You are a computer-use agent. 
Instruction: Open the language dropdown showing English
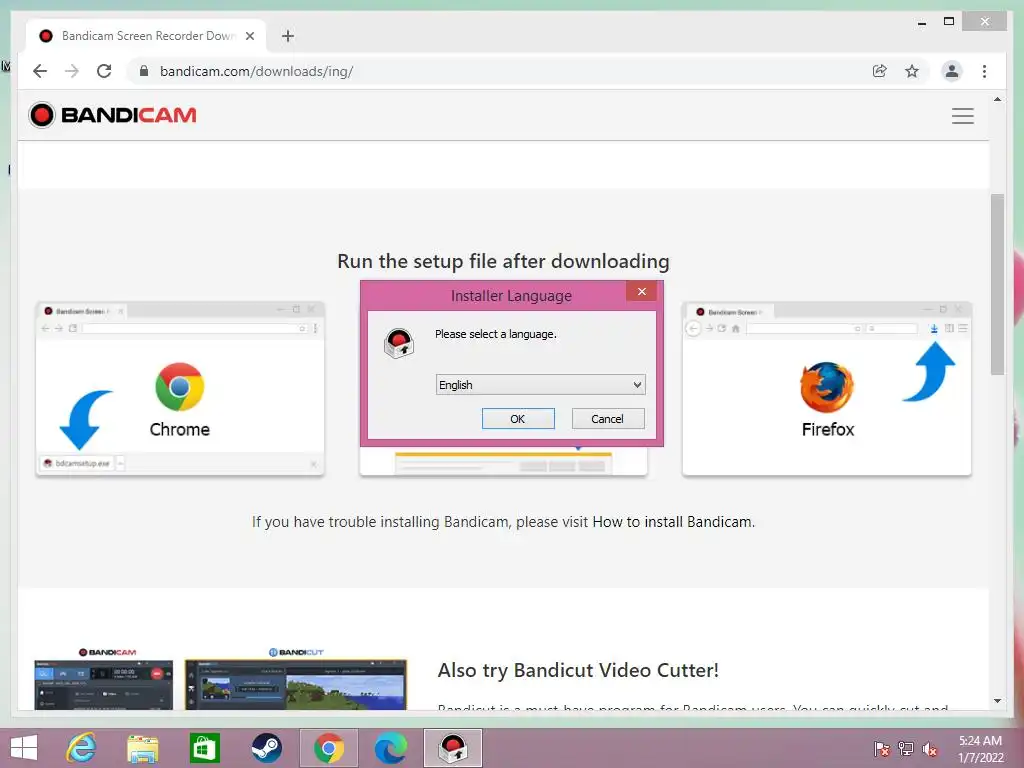coord(540,385)
